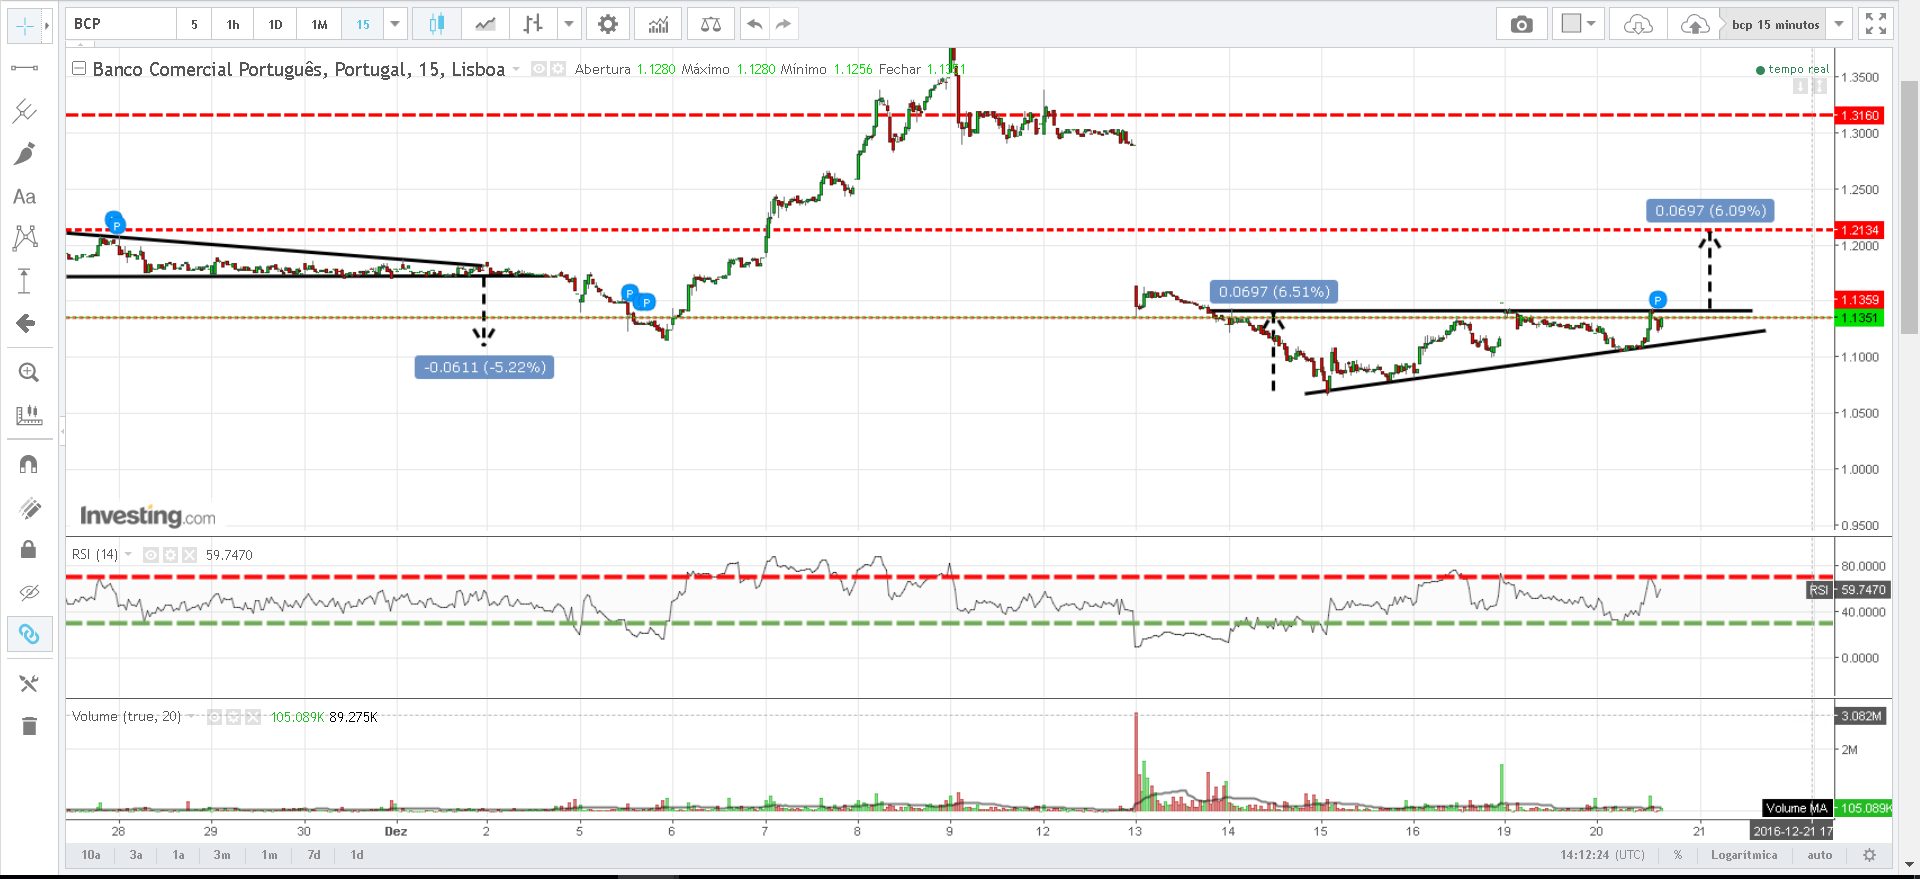
Task: Click the back arrow in the left sidebar
Action: 26,323
